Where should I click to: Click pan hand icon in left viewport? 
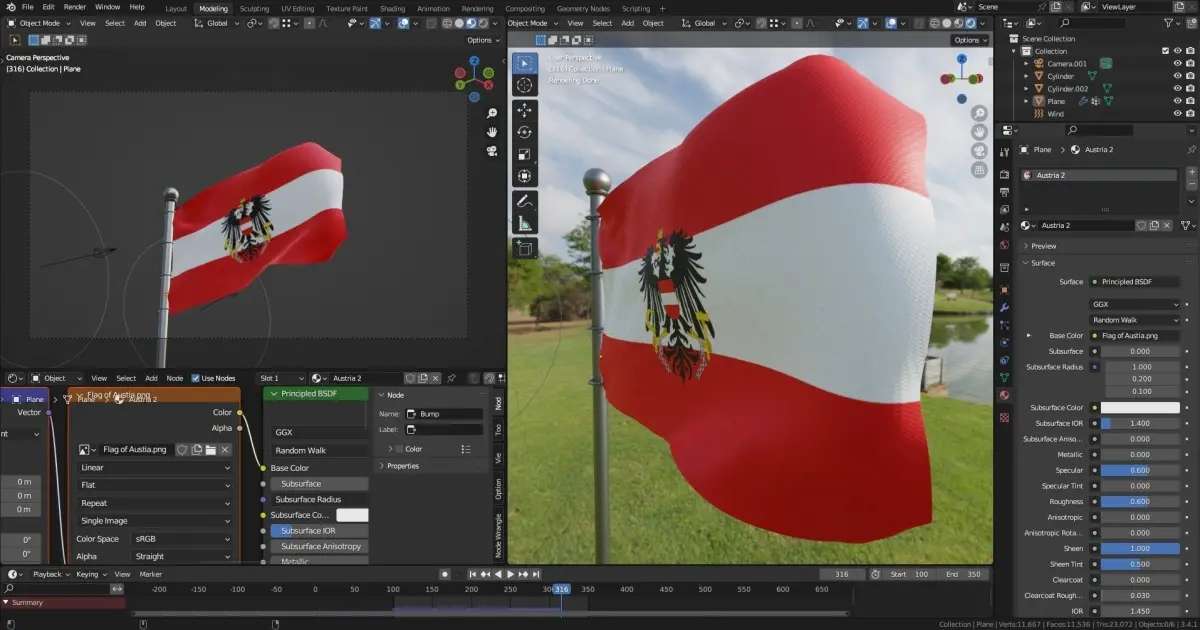[492, 132]
